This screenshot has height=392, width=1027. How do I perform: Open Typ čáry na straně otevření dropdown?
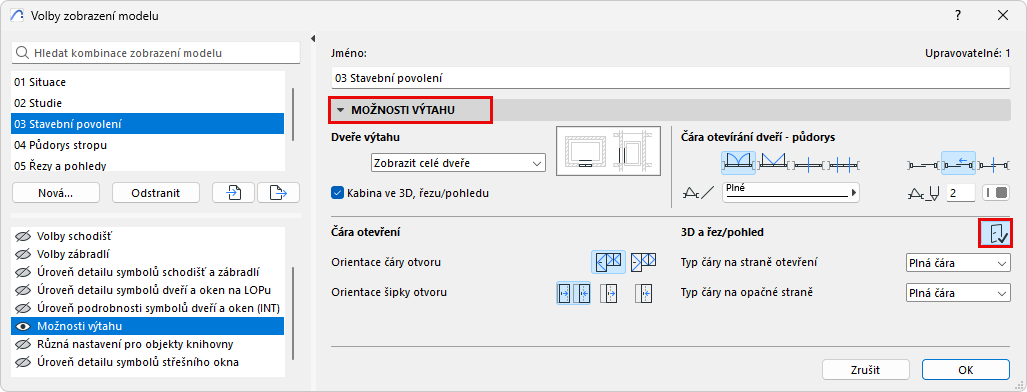coord(957,263)
